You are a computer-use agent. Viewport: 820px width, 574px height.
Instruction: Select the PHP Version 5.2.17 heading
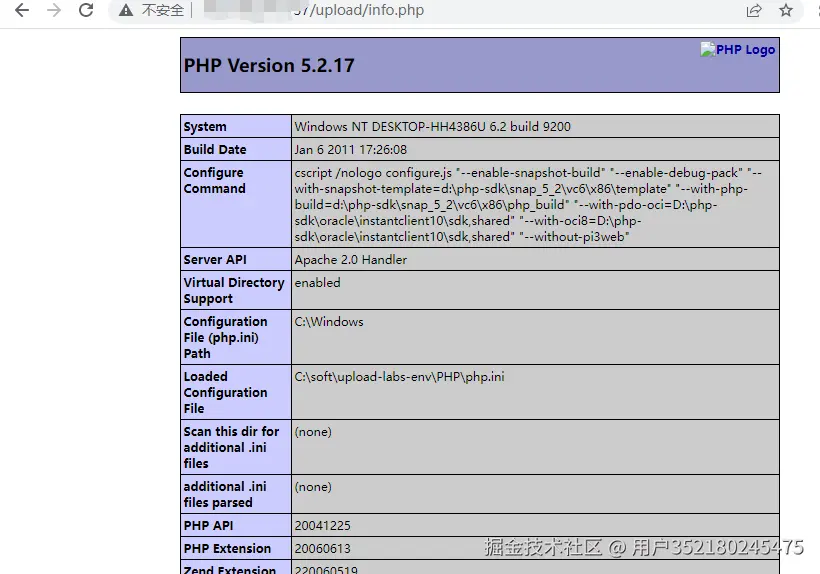pos(269,65)
